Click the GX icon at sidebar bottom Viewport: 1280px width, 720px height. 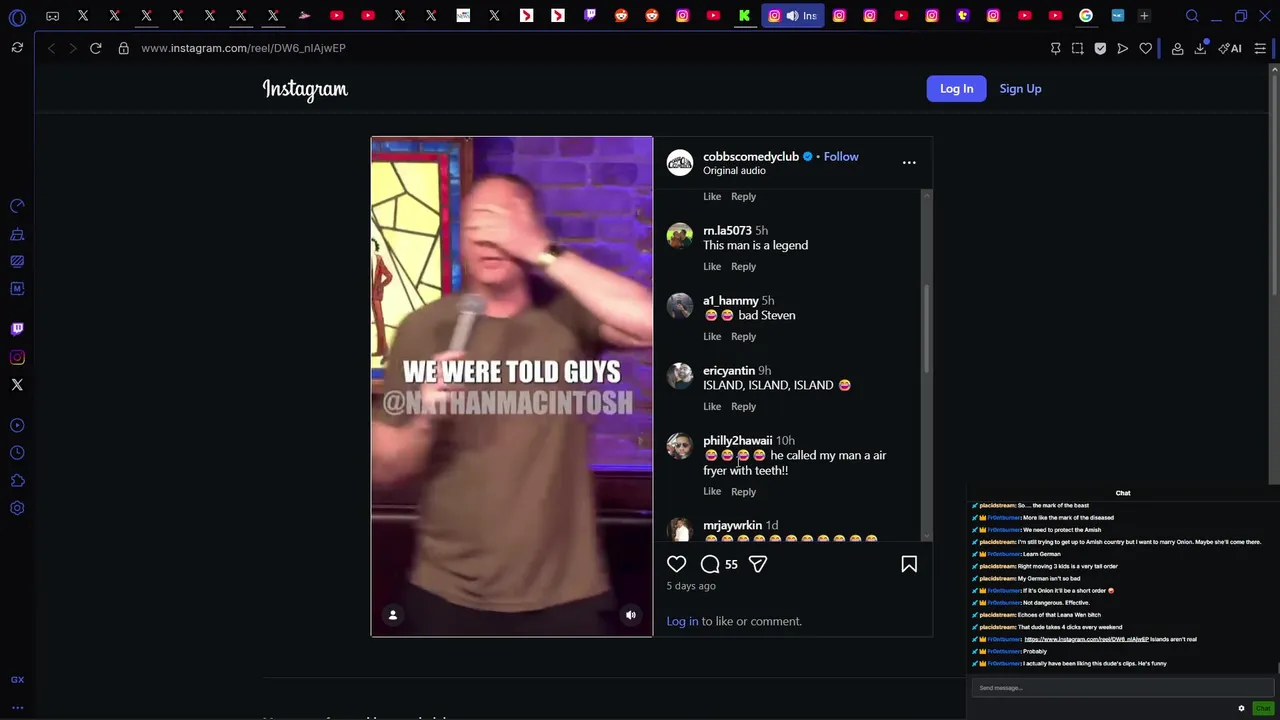17,680
